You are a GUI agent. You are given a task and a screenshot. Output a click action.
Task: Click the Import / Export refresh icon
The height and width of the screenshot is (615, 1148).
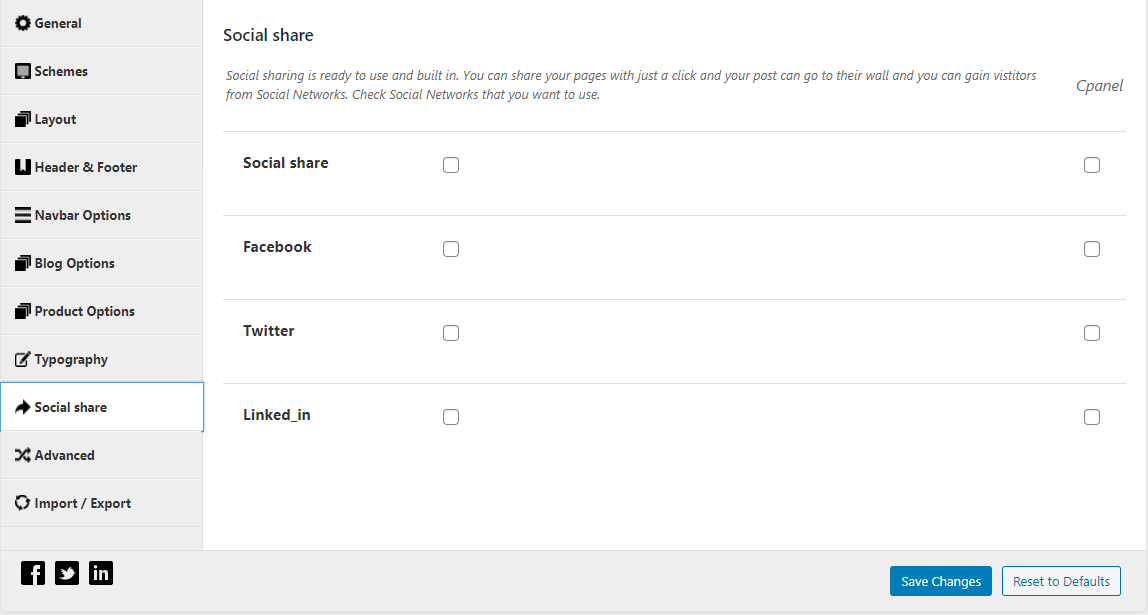tap(23, 503)
